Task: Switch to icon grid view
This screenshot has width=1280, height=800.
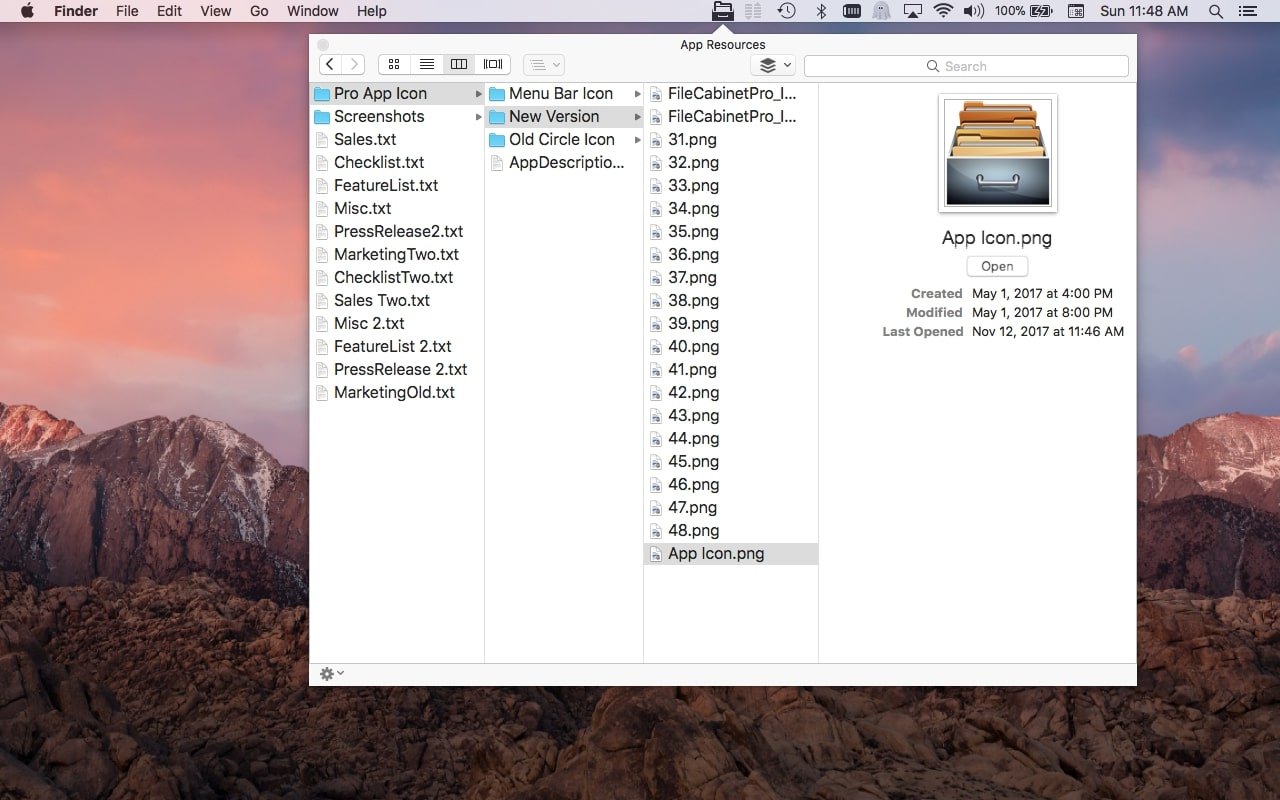Action: 394,63
